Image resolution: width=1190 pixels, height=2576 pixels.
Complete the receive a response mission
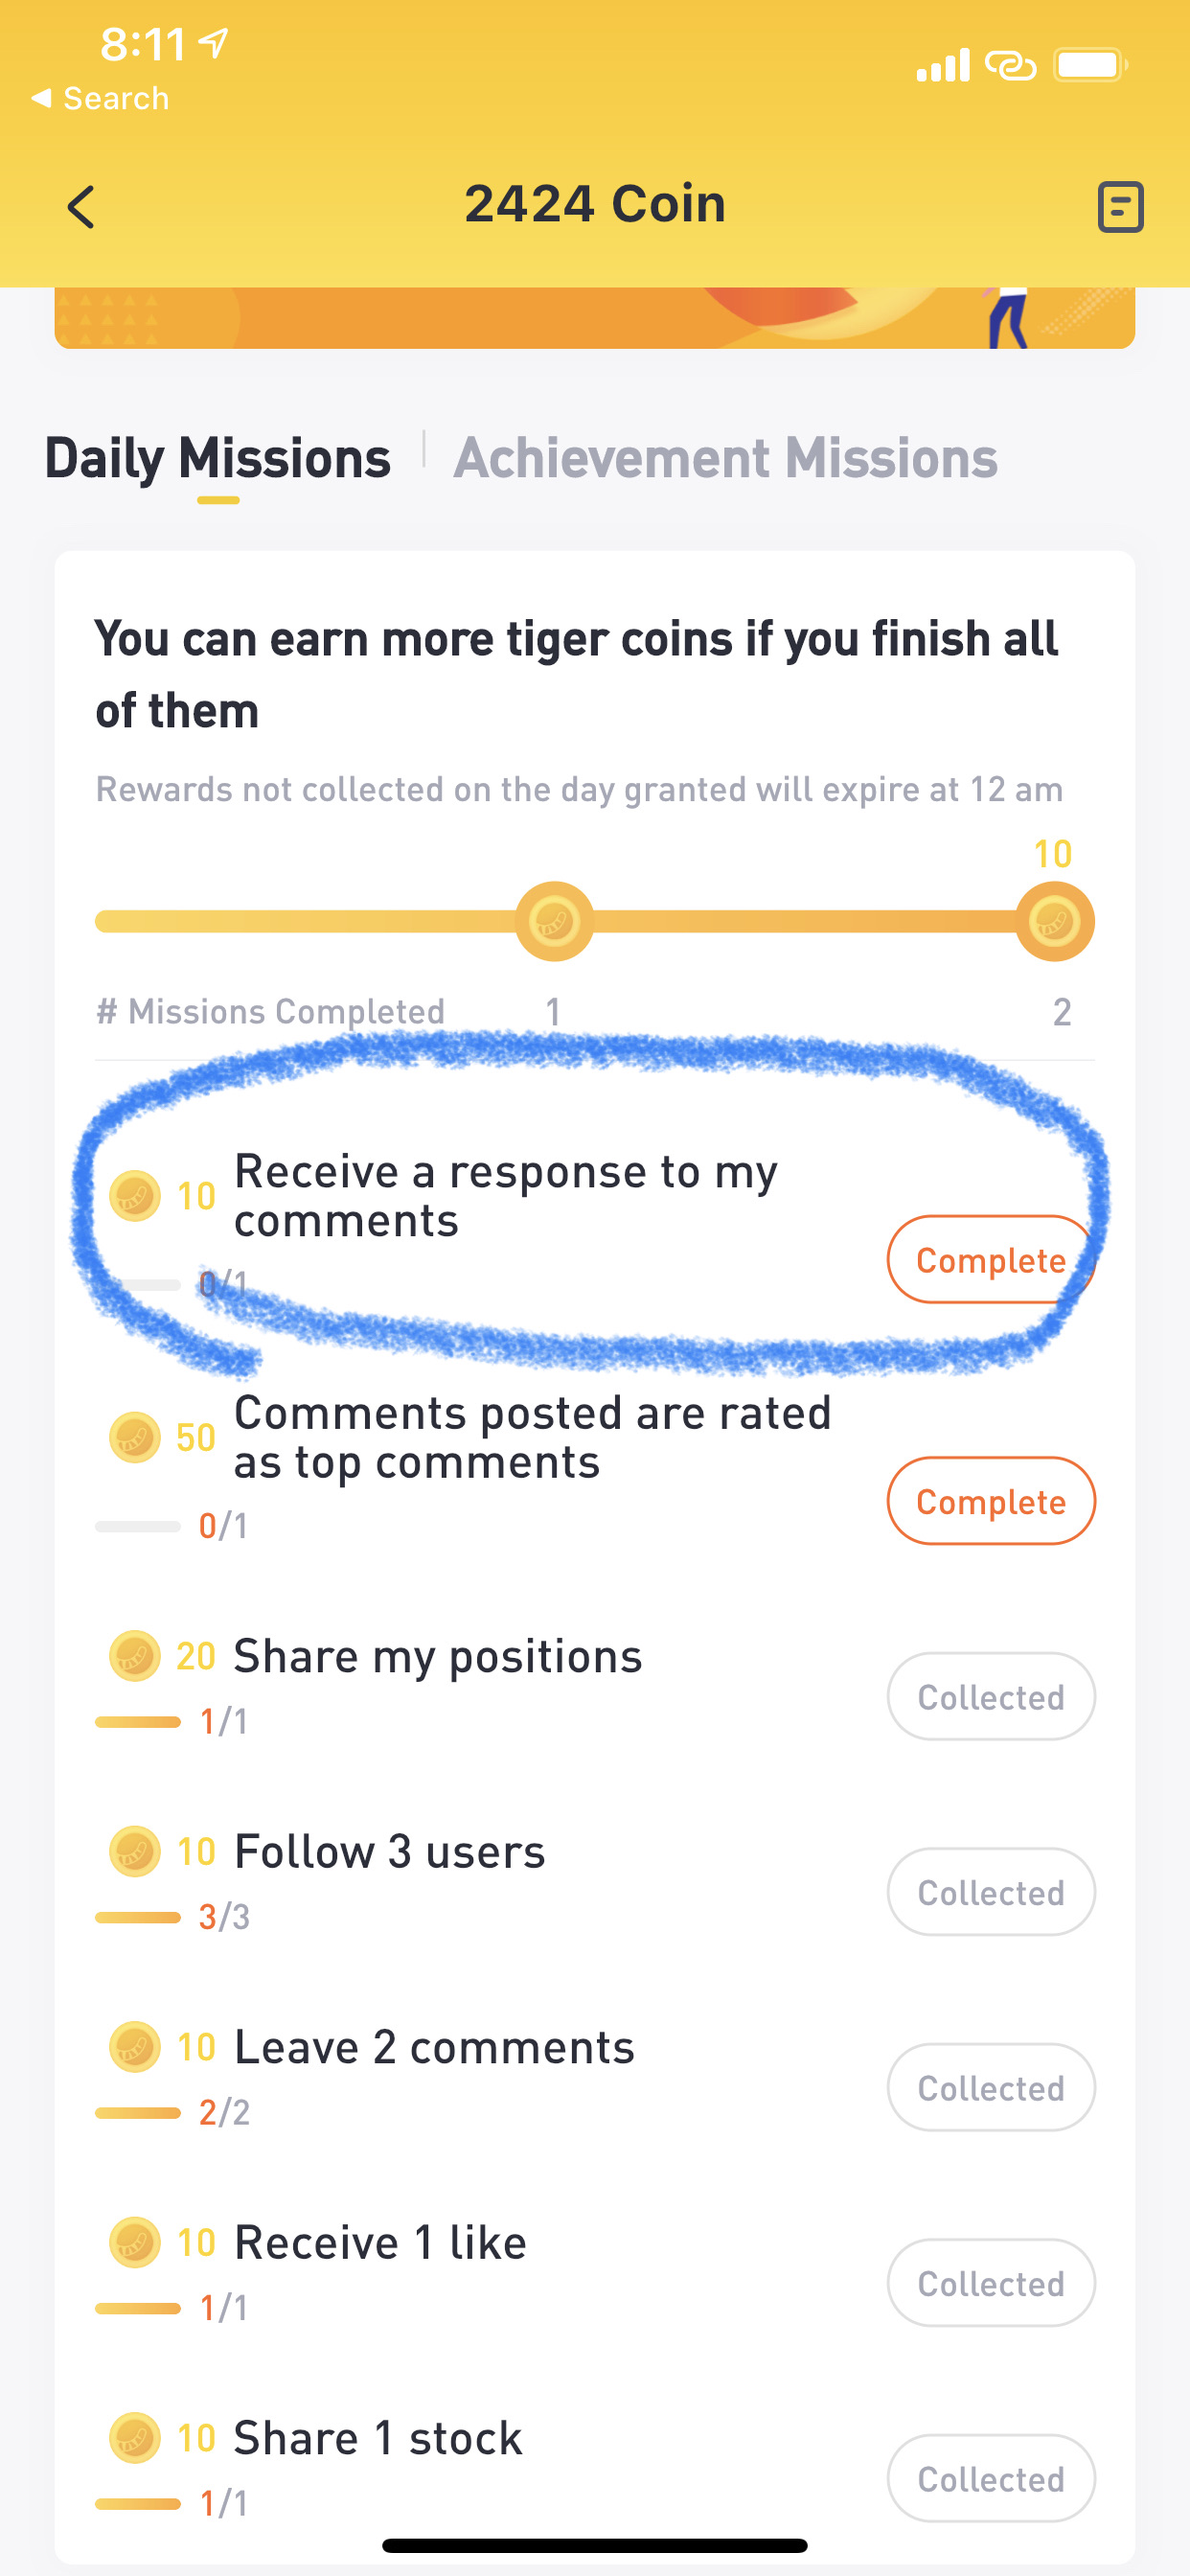[x=991, y=1259]
